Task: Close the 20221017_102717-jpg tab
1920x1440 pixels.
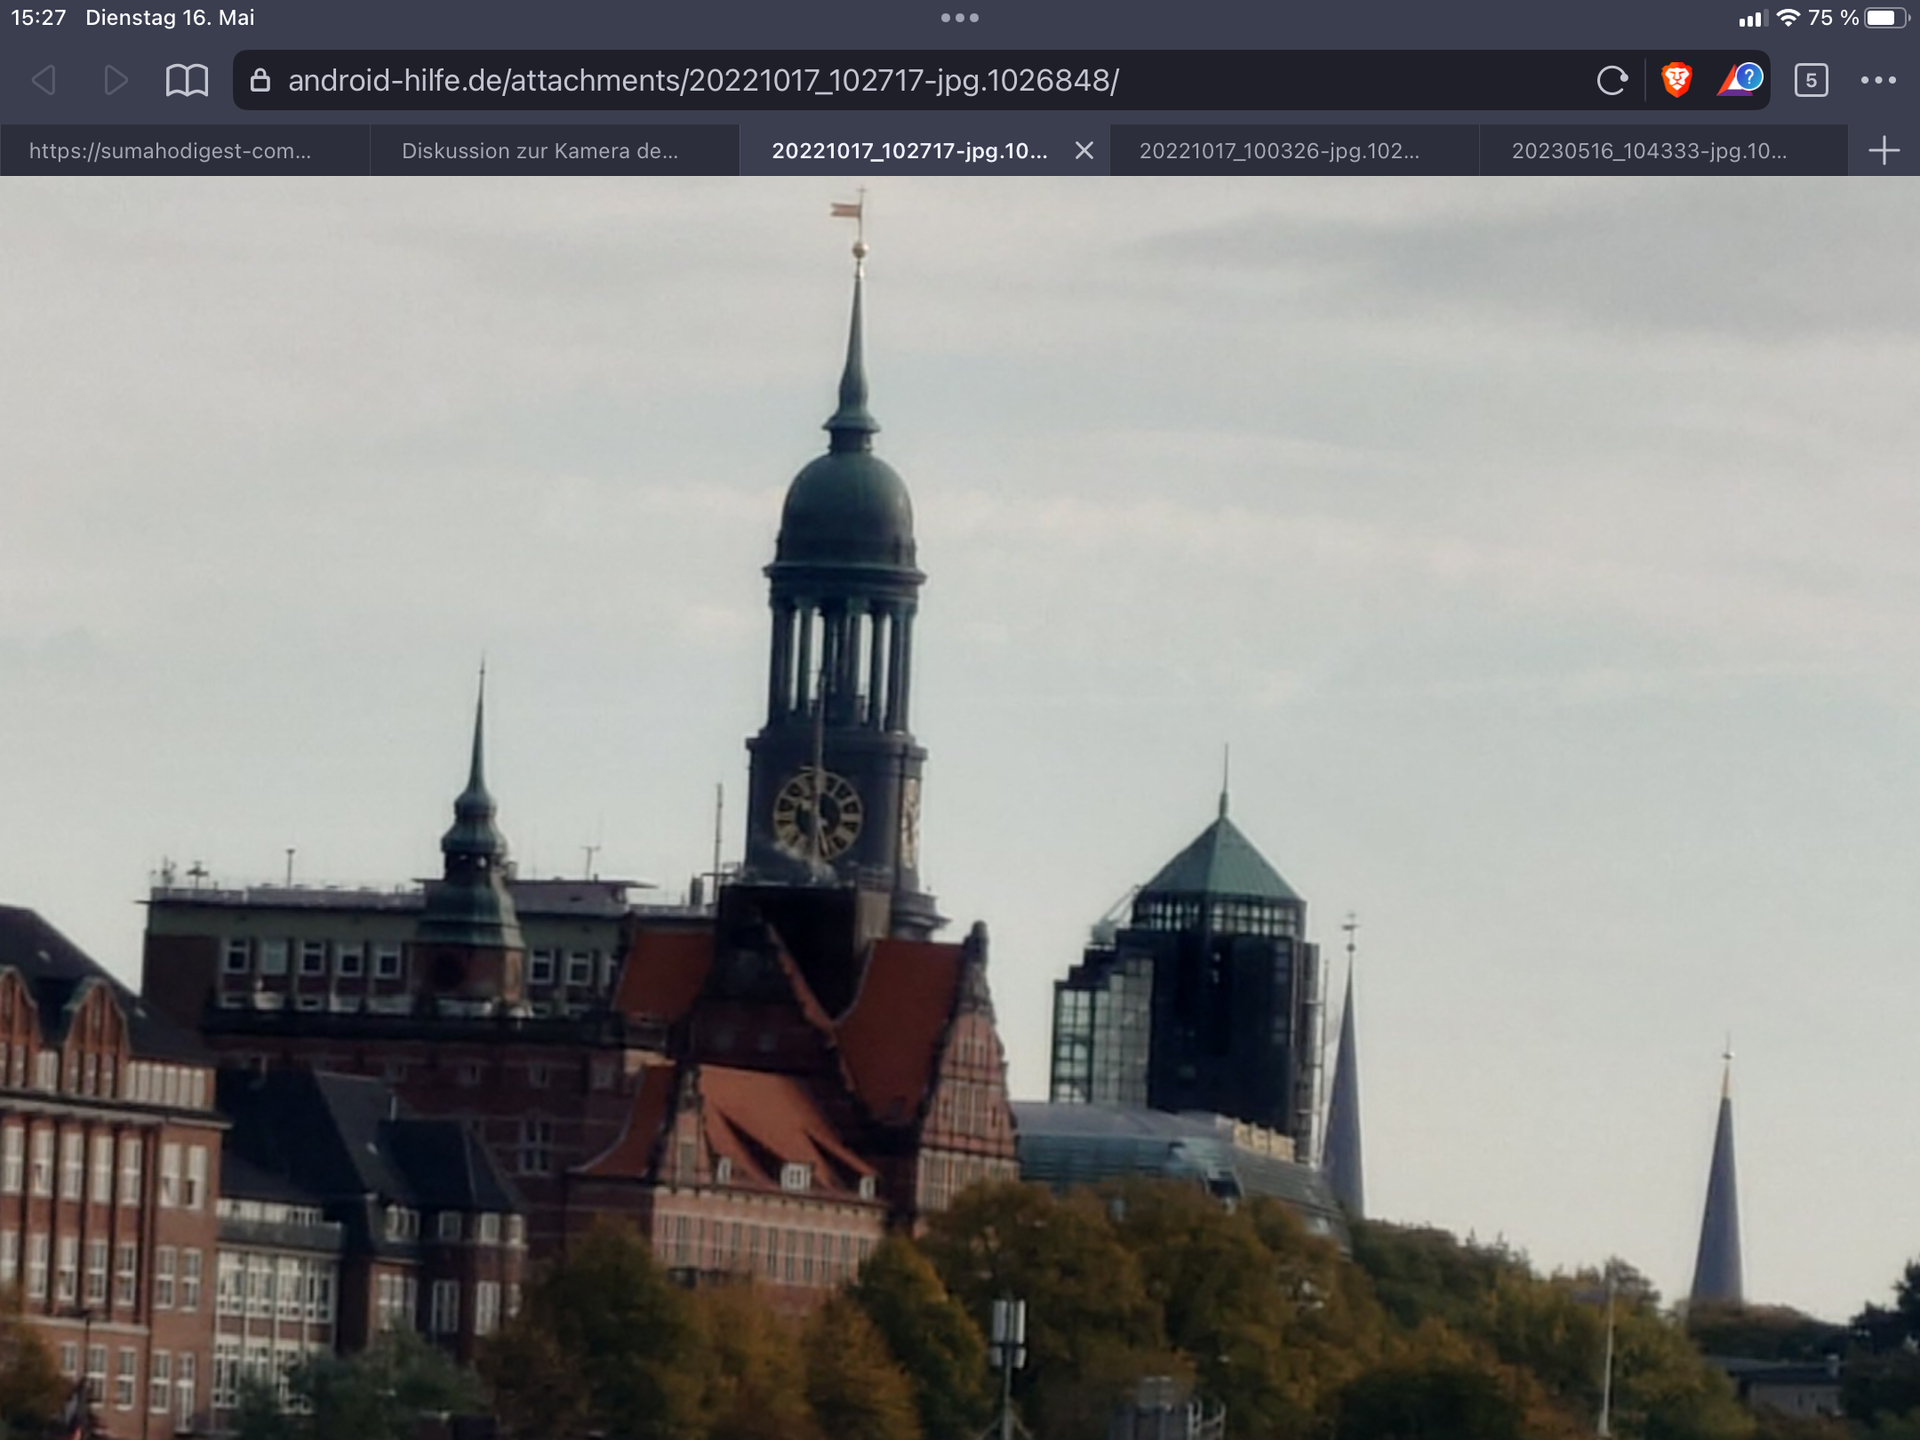Action: click(1084, 151)
